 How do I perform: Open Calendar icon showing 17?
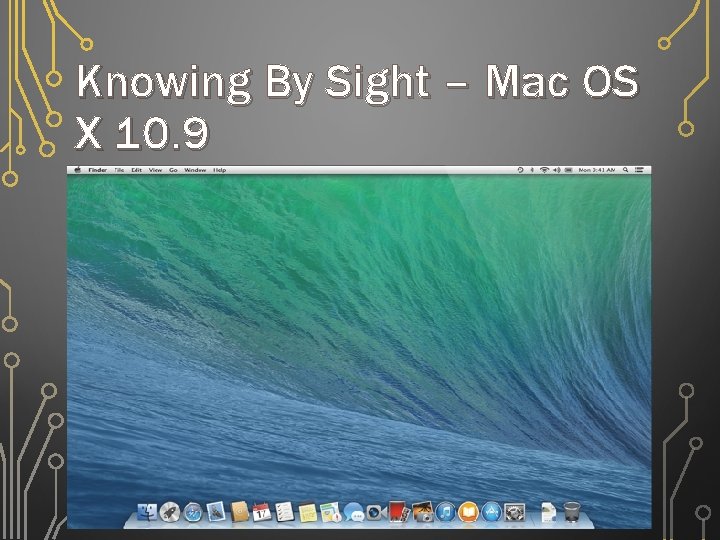[x=262, y=512]
